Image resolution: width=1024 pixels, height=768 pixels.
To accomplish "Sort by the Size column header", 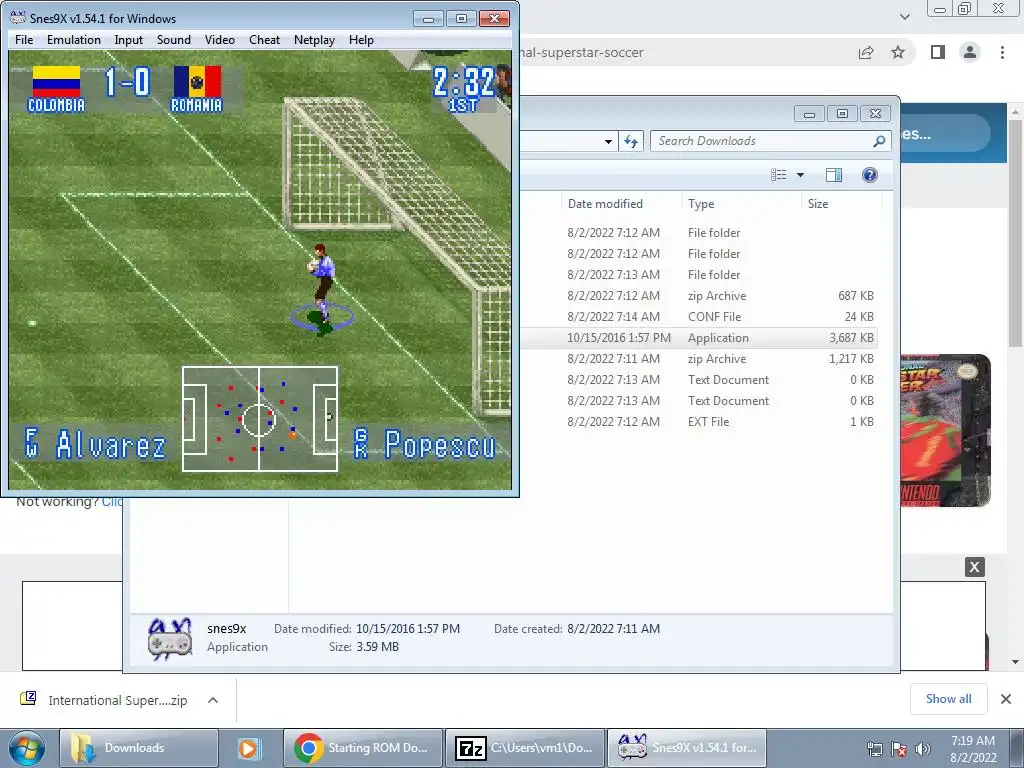I will coord(818,204).
